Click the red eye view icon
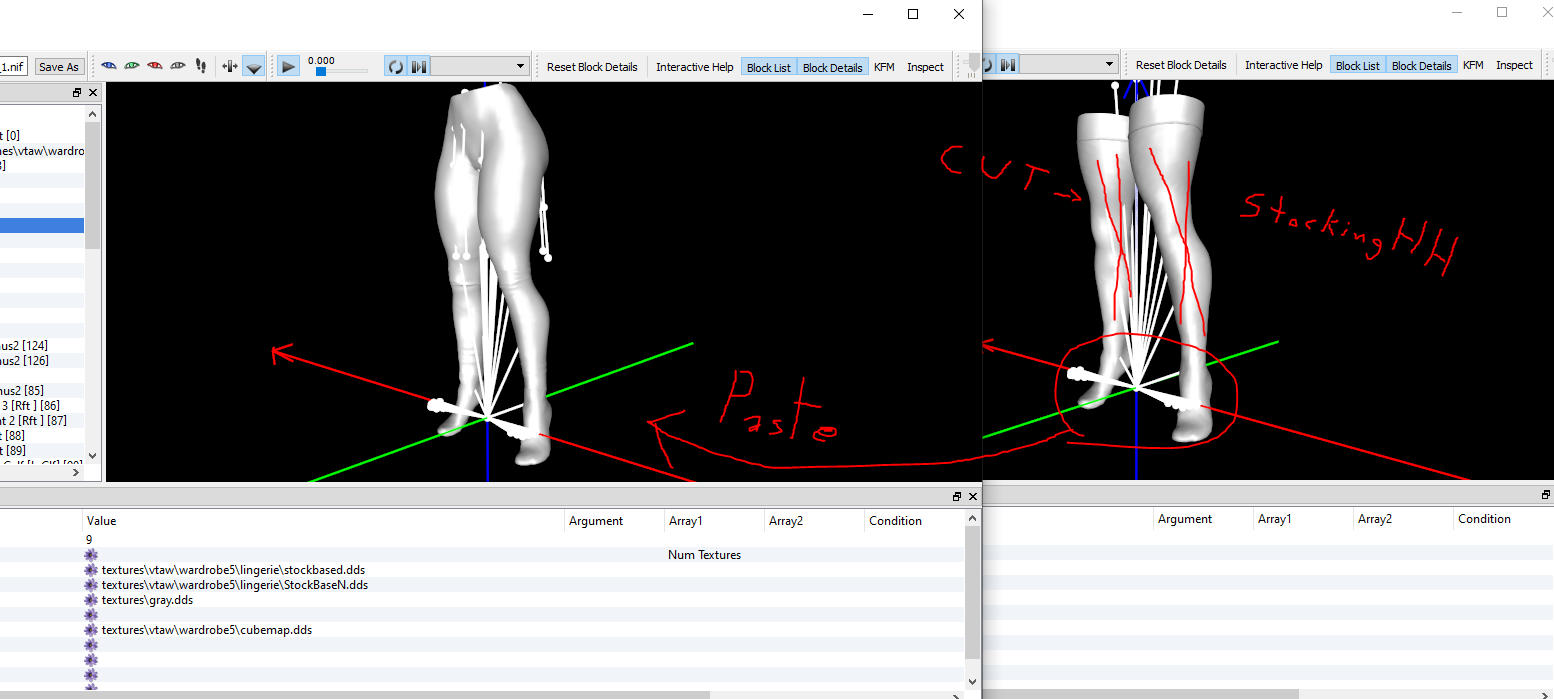This screenshot has height=699, width=1554. [155, 66]
